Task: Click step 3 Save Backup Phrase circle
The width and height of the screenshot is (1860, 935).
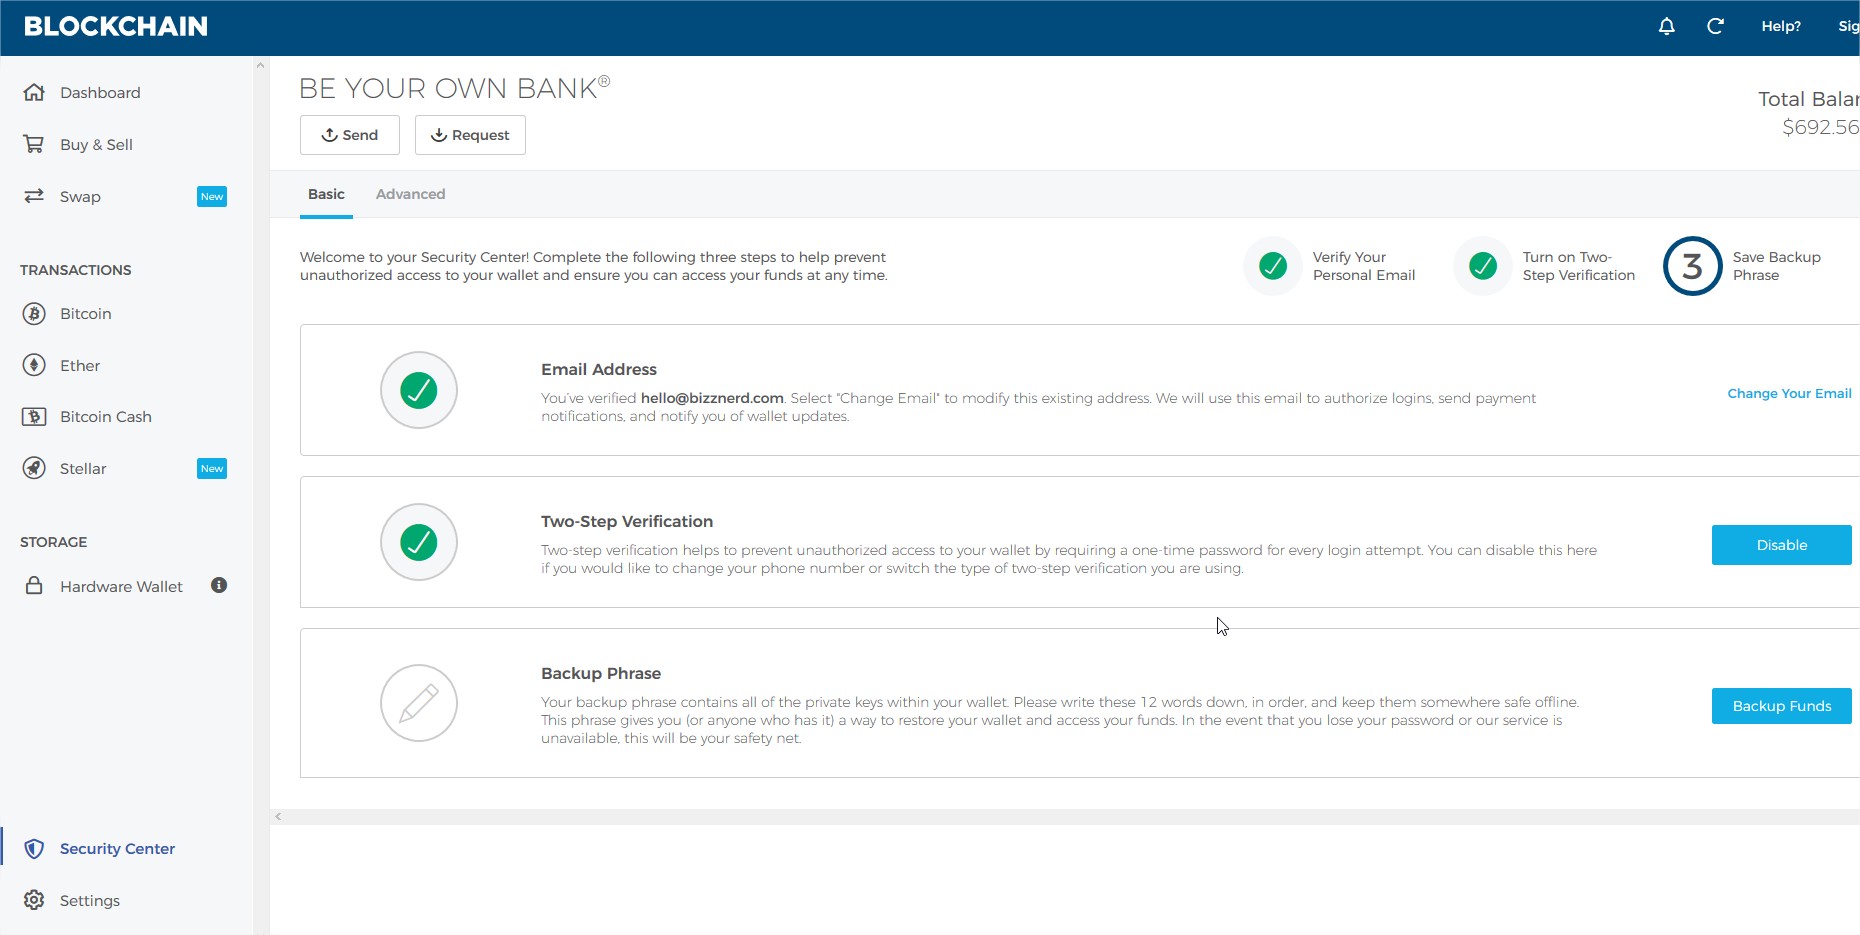Action: coord(1692,266)
